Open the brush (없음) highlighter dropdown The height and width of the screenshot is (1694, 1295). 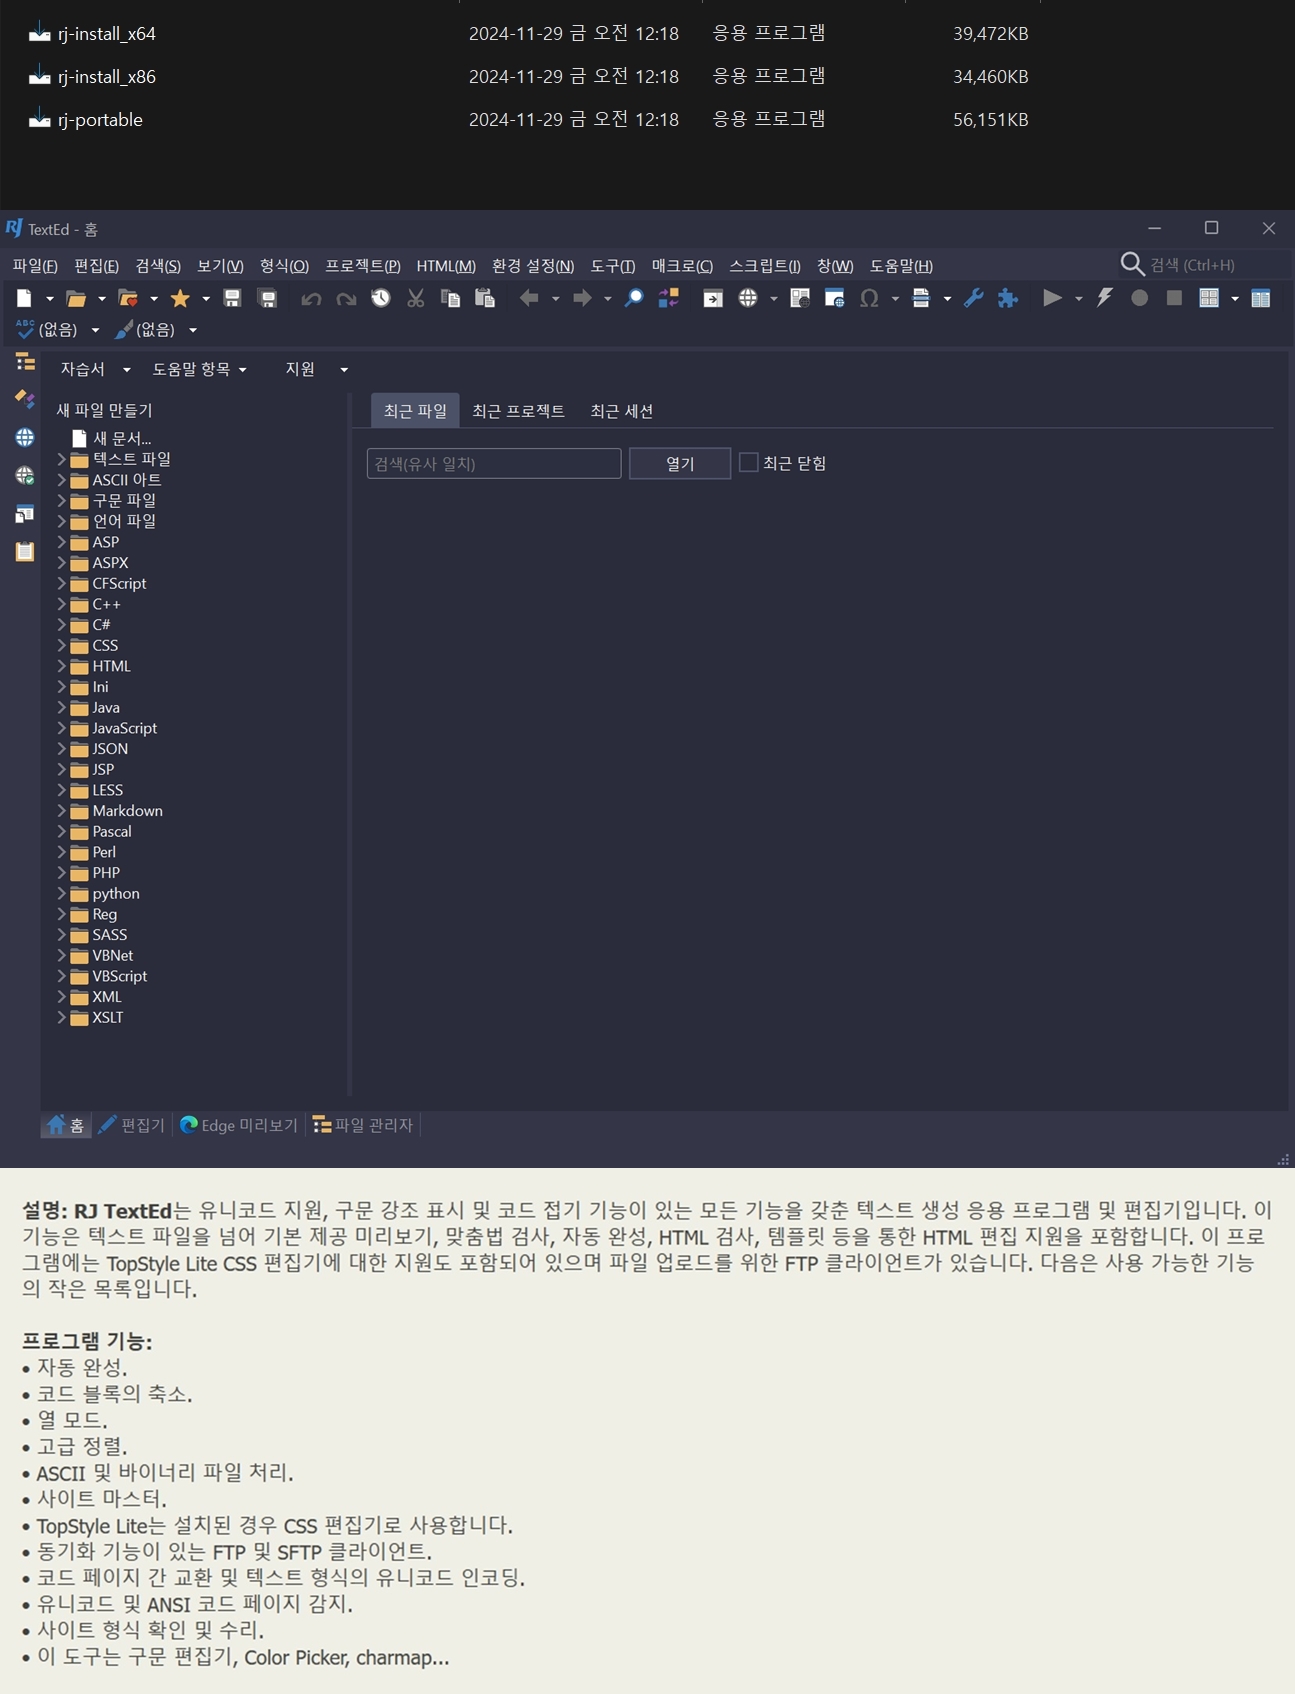pyautogui.click(x=193, y=330)
